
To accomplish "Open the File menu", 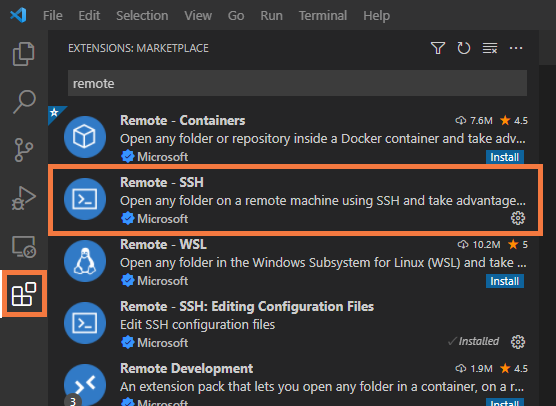I will pyautogui.click(x=53, y=16).
